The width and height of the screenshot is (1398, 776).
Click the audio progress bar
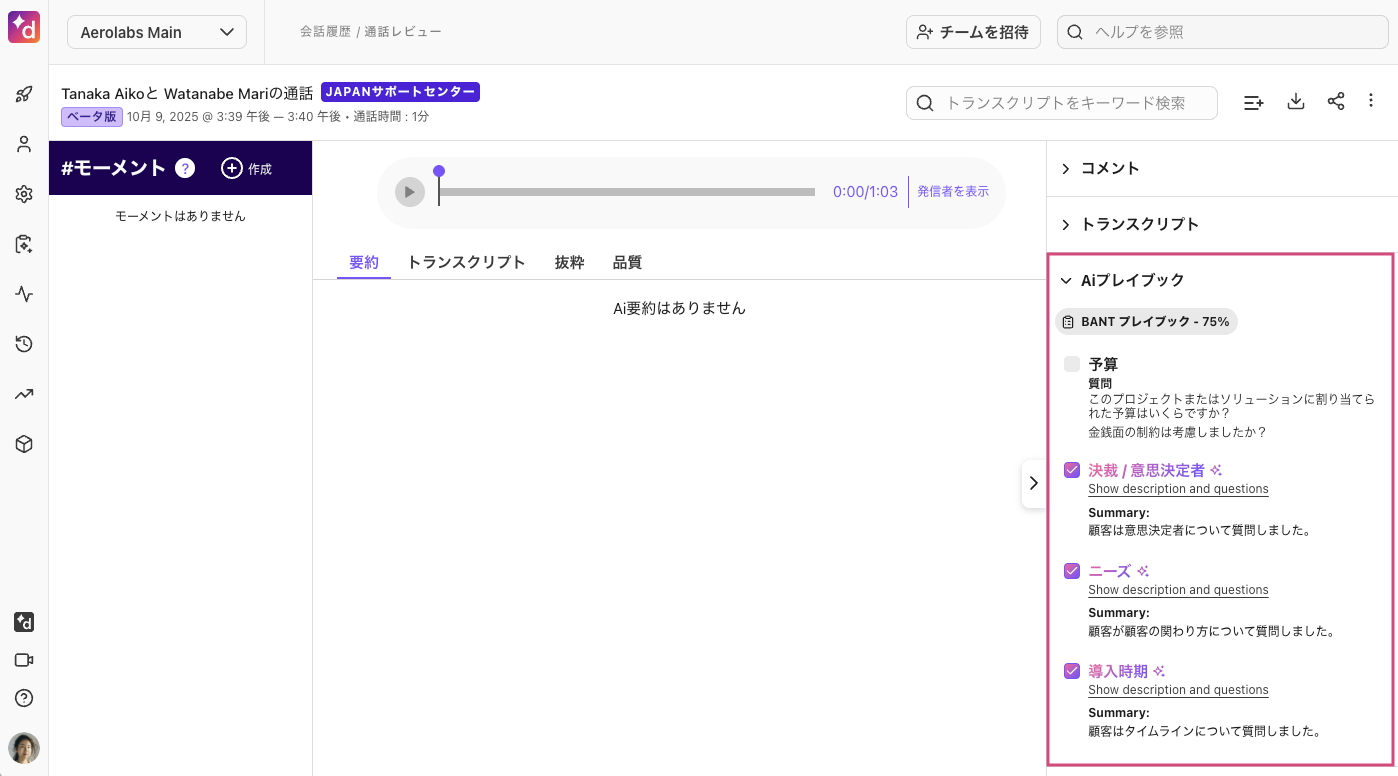tap(626, 192)
